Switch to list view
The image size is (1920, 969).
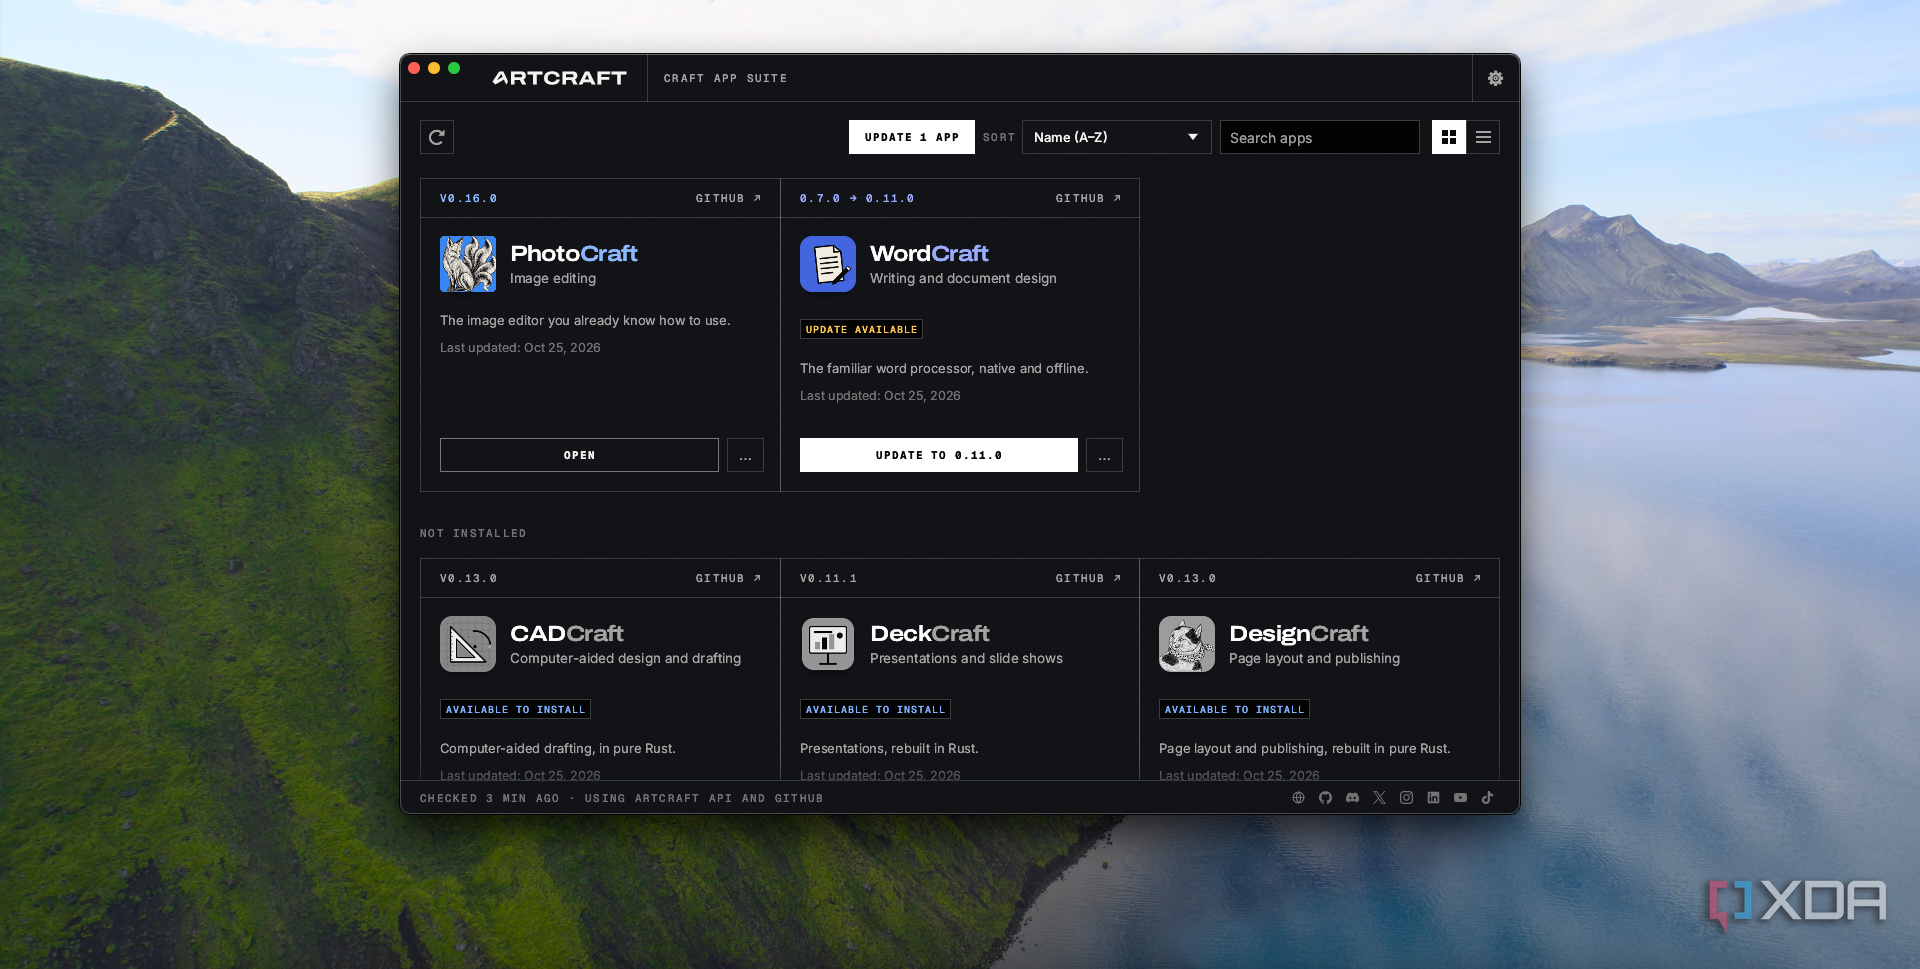(1483, 137)
